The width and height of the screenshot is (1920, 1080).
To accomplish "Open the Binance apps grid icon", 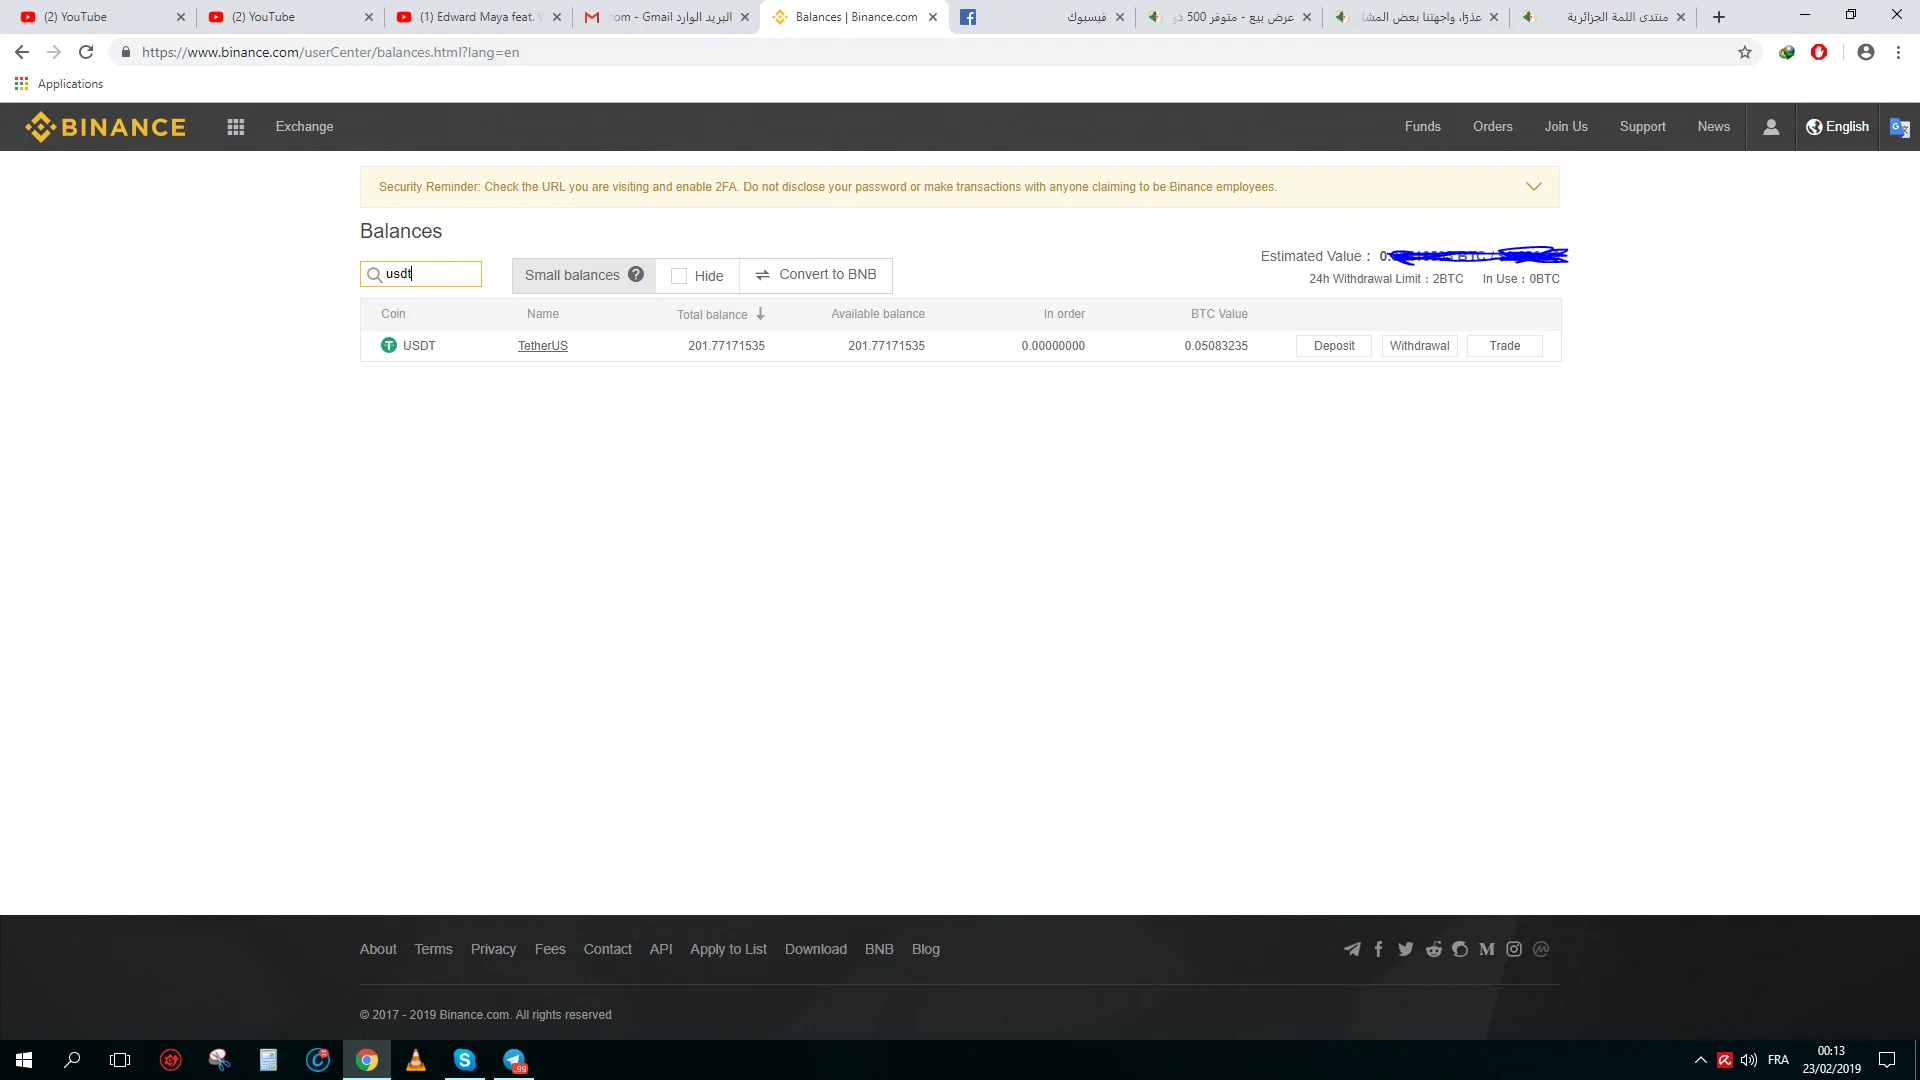I will [x=236, y=127].
